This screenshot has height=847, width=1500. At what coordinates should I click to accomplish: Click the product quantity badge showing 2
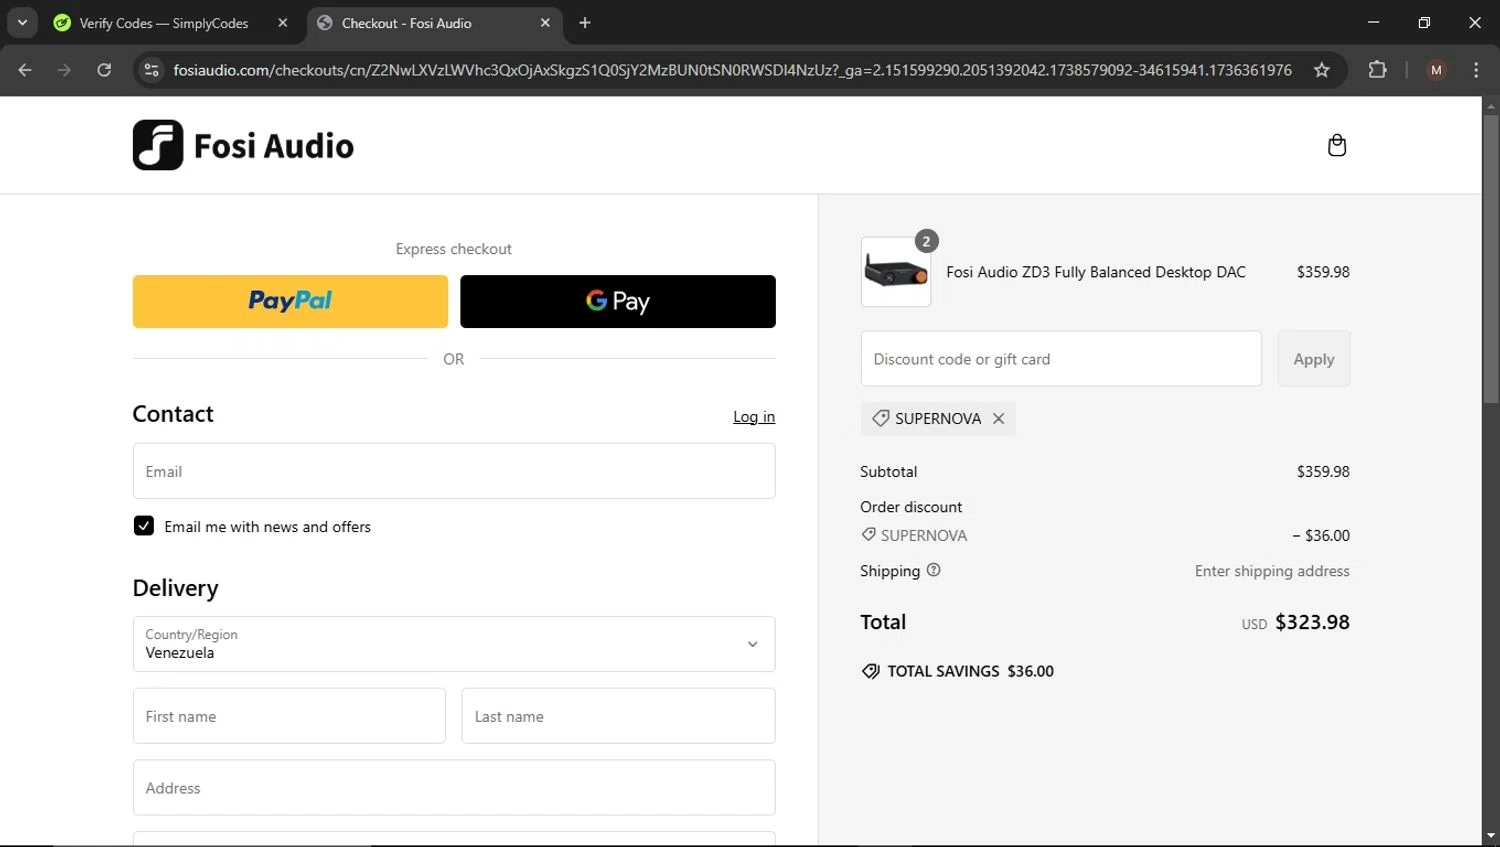coord(926,241)
